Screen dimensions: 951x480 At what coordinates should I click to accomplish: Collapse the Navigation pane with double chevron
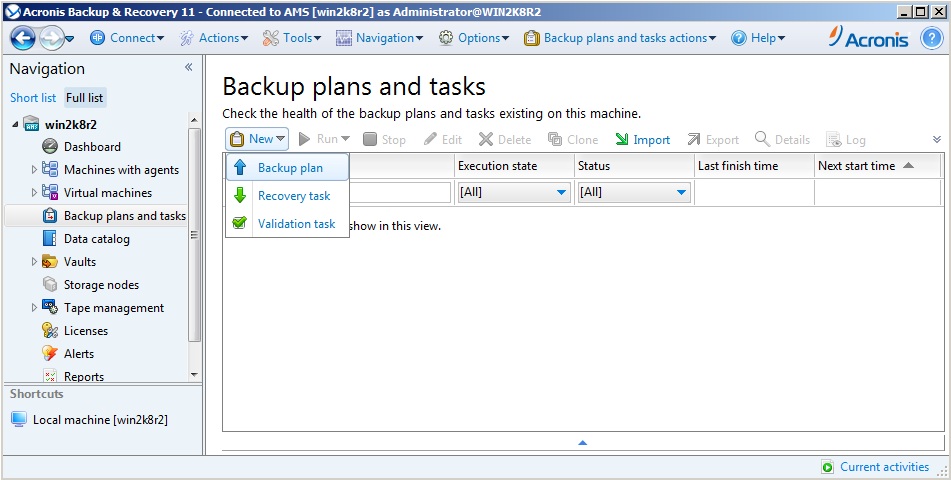pos(189,67)
